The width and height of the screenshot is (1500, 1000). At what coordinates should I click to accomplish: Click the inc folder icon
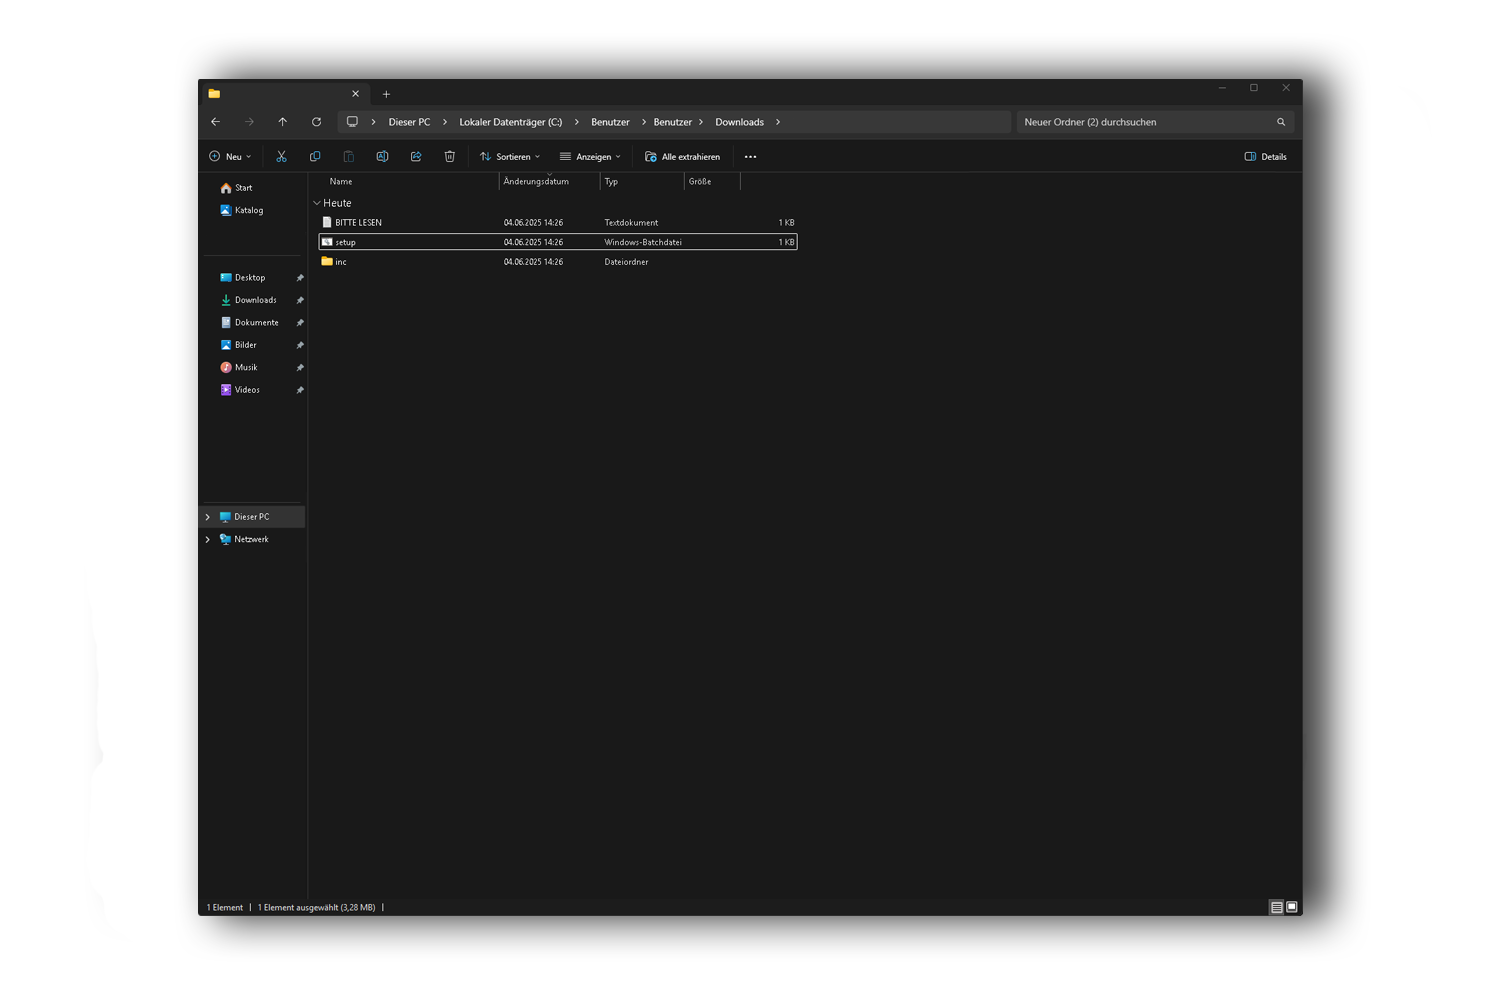point(327,261)
